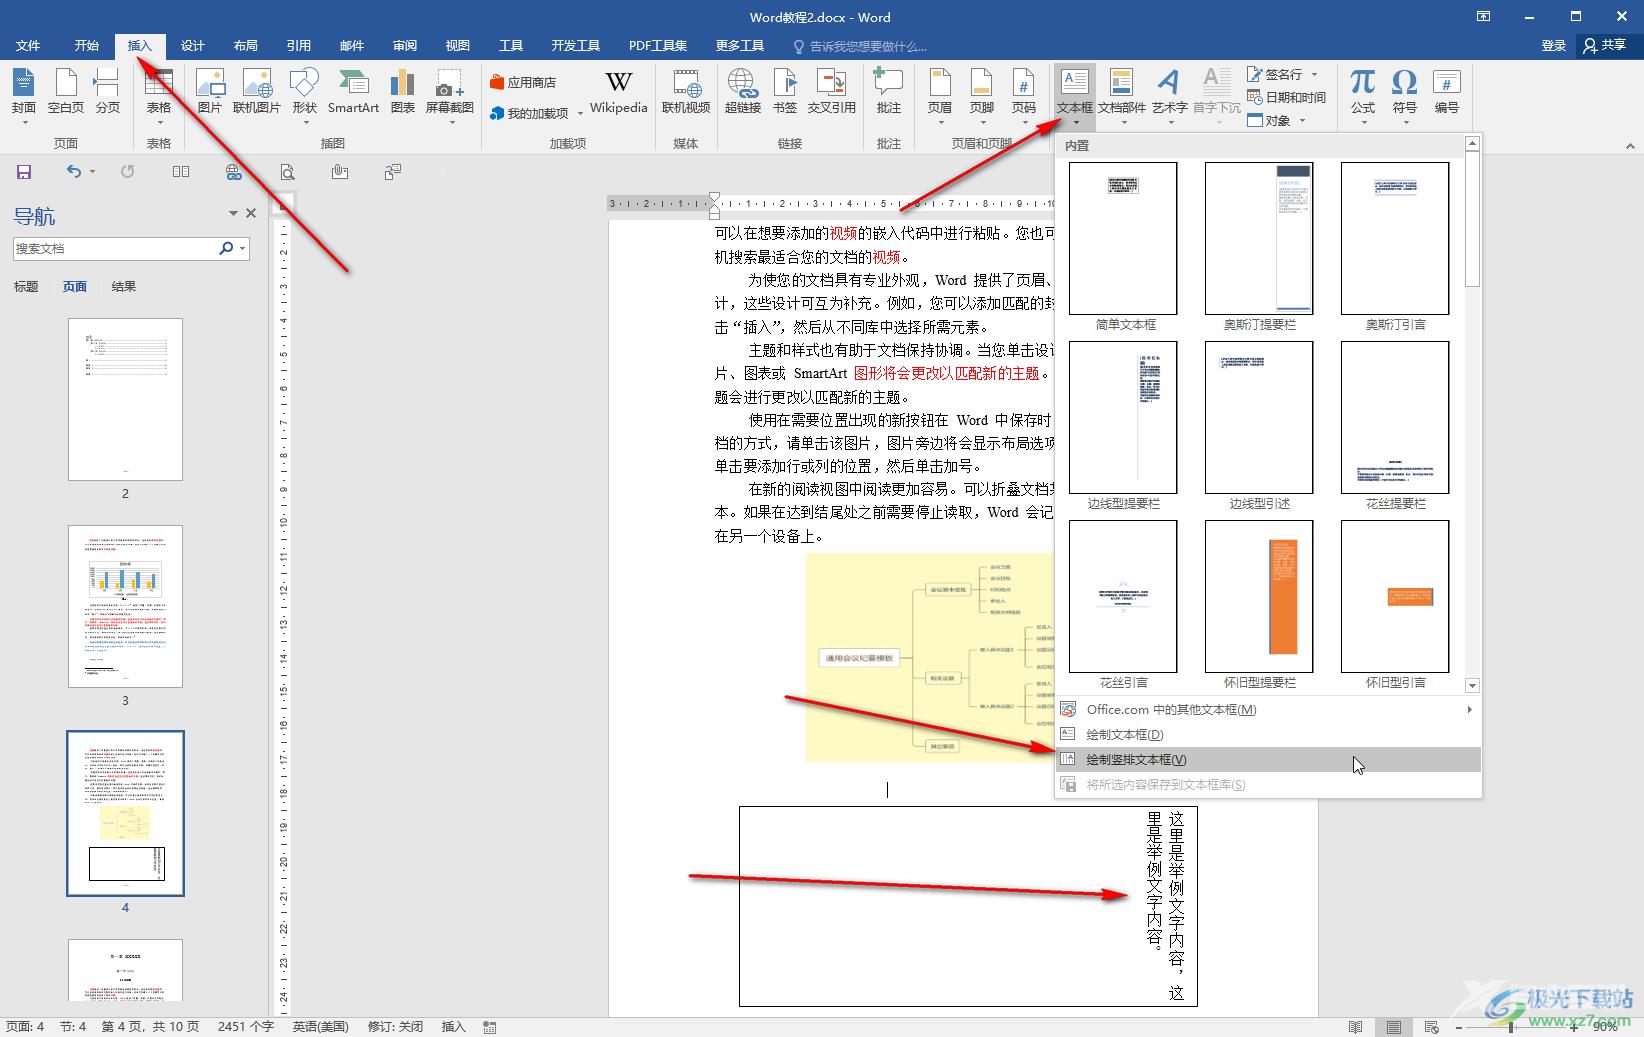Undo the last action
Screen dimensions: 1644x1037
[x=73, y=172]
